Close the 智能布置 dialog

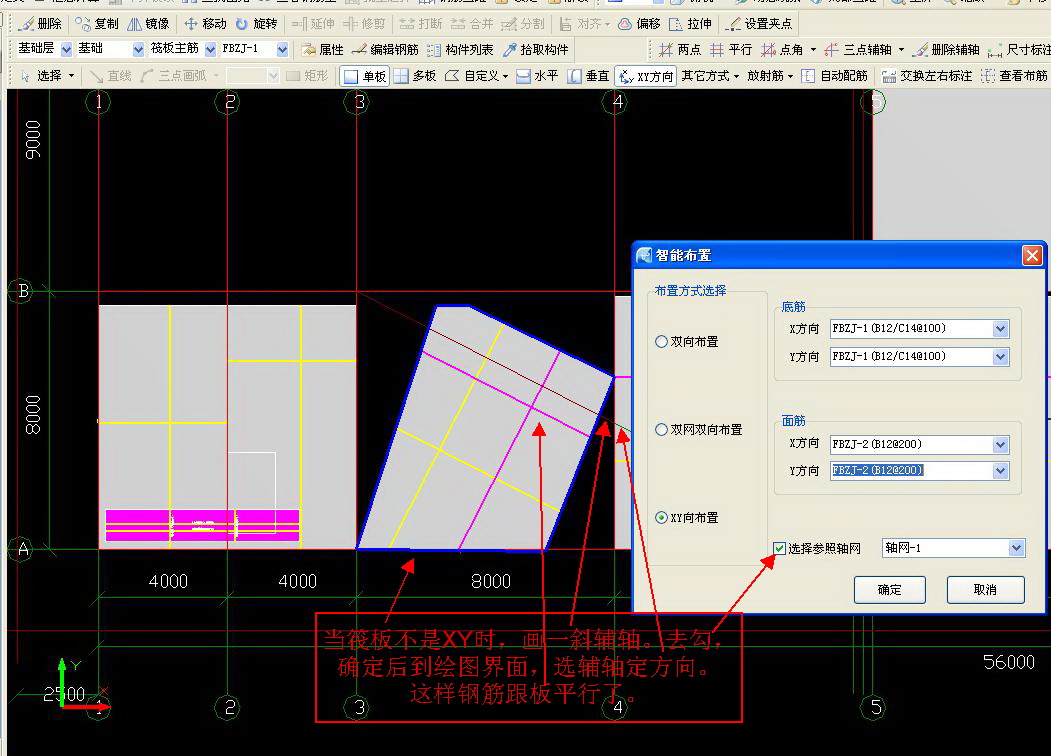point(1032,255)
